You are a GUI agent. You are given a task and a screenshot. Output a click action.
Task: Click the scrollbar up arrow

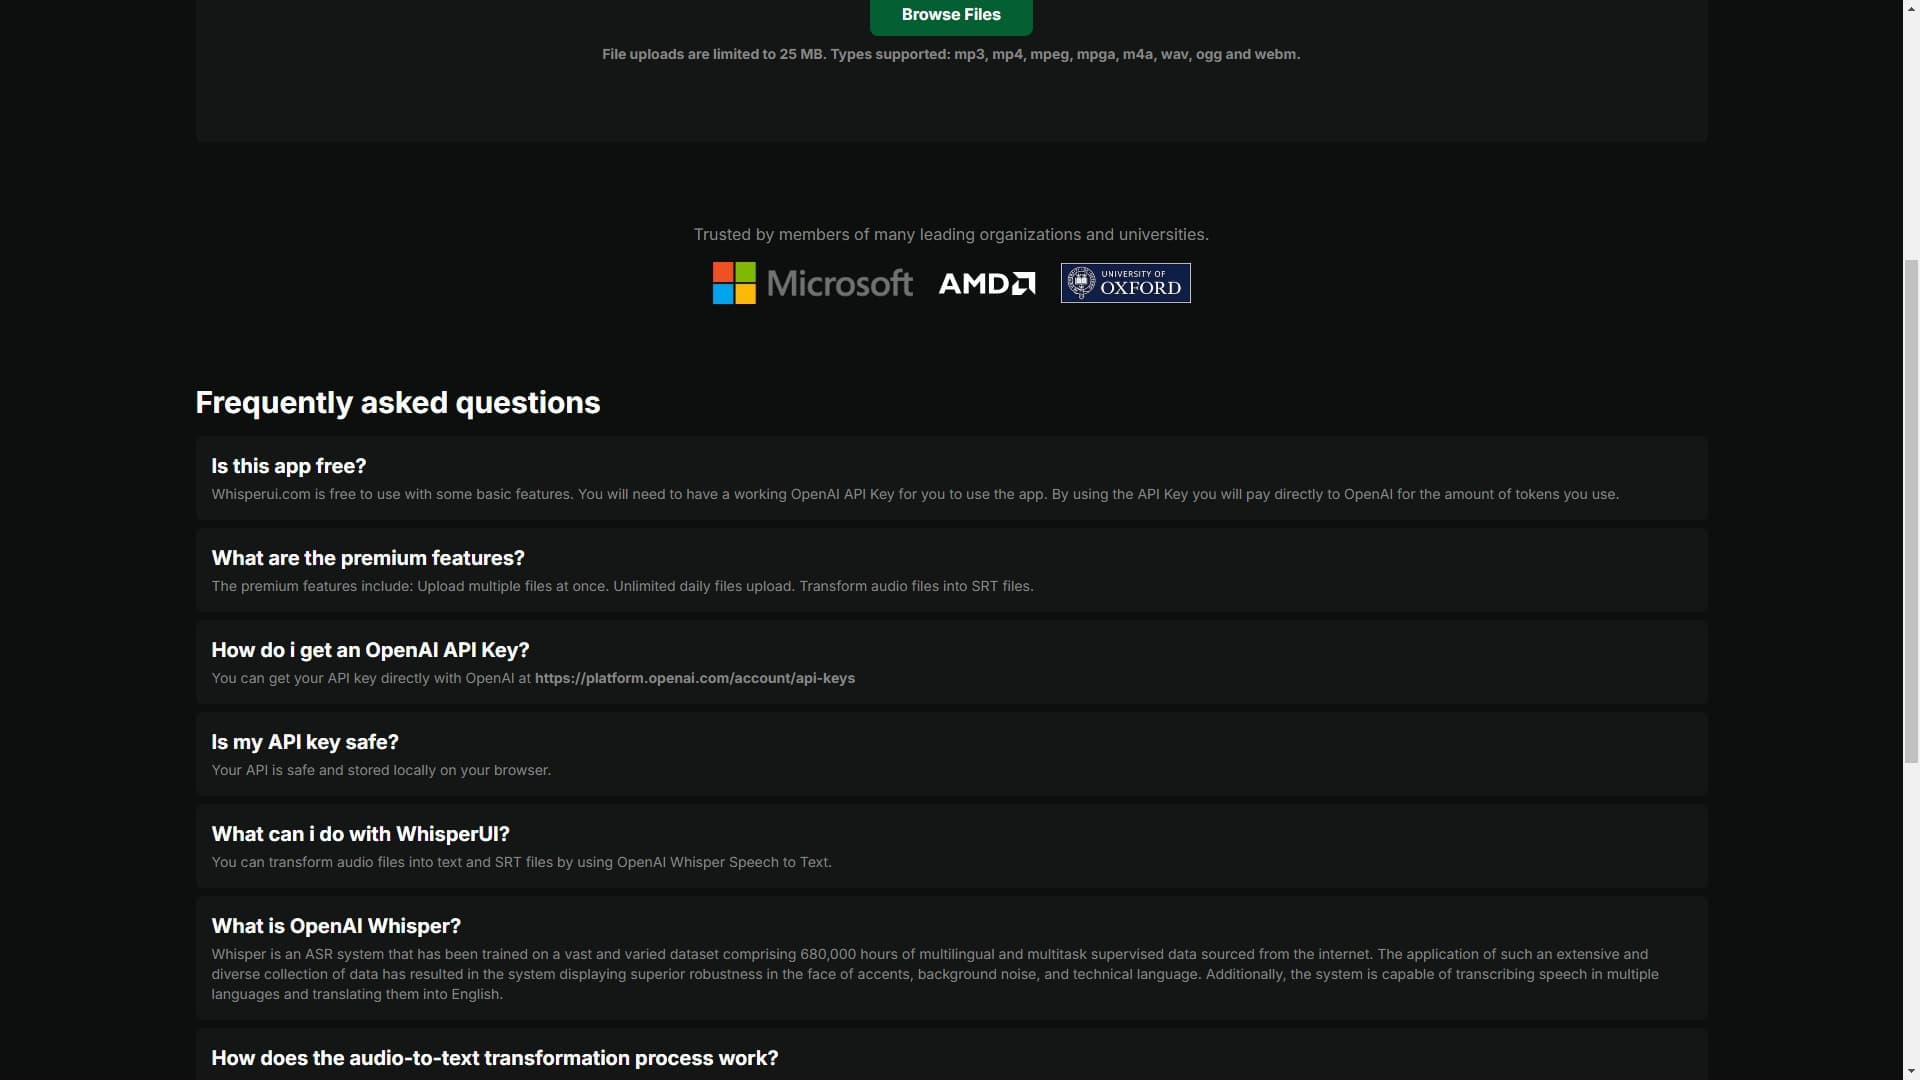click(x=1910, y=8)
